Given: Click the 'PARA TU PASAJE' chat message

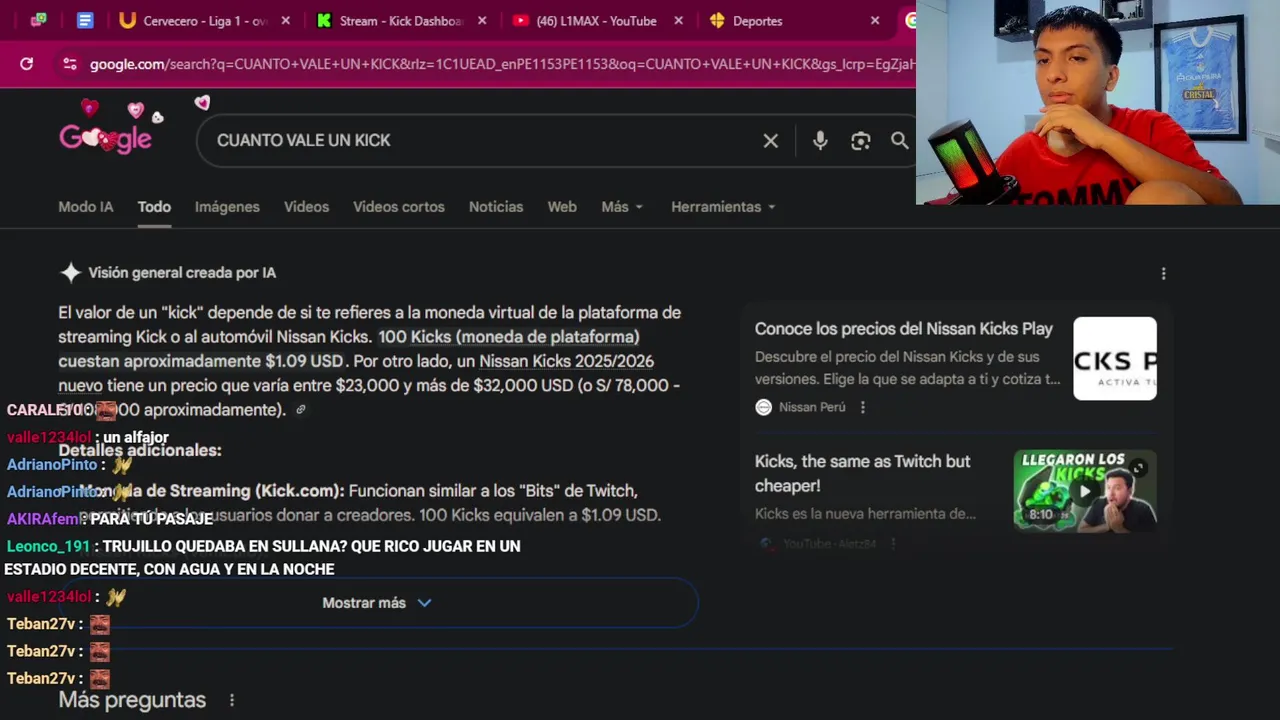Looking at the screenshot, I should (x=151, y=519).
